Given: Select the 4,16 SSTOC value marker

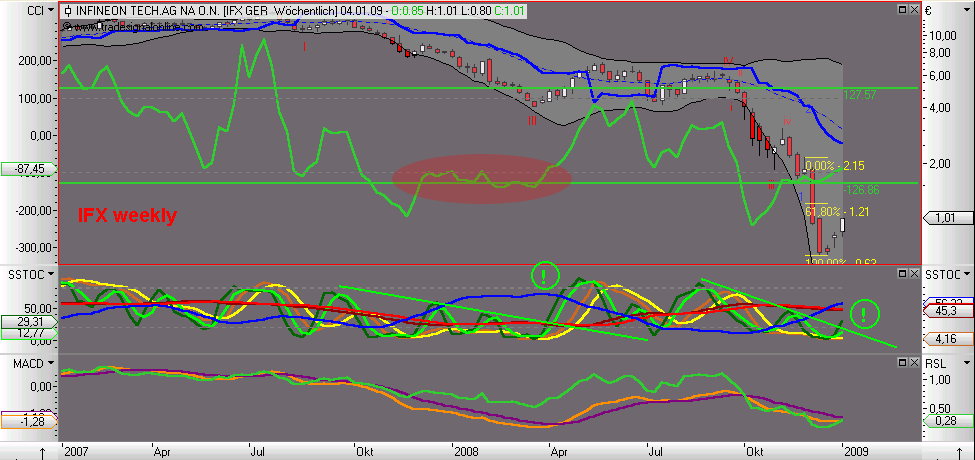Looking at the screenshot, I should (x=948, y=339).
